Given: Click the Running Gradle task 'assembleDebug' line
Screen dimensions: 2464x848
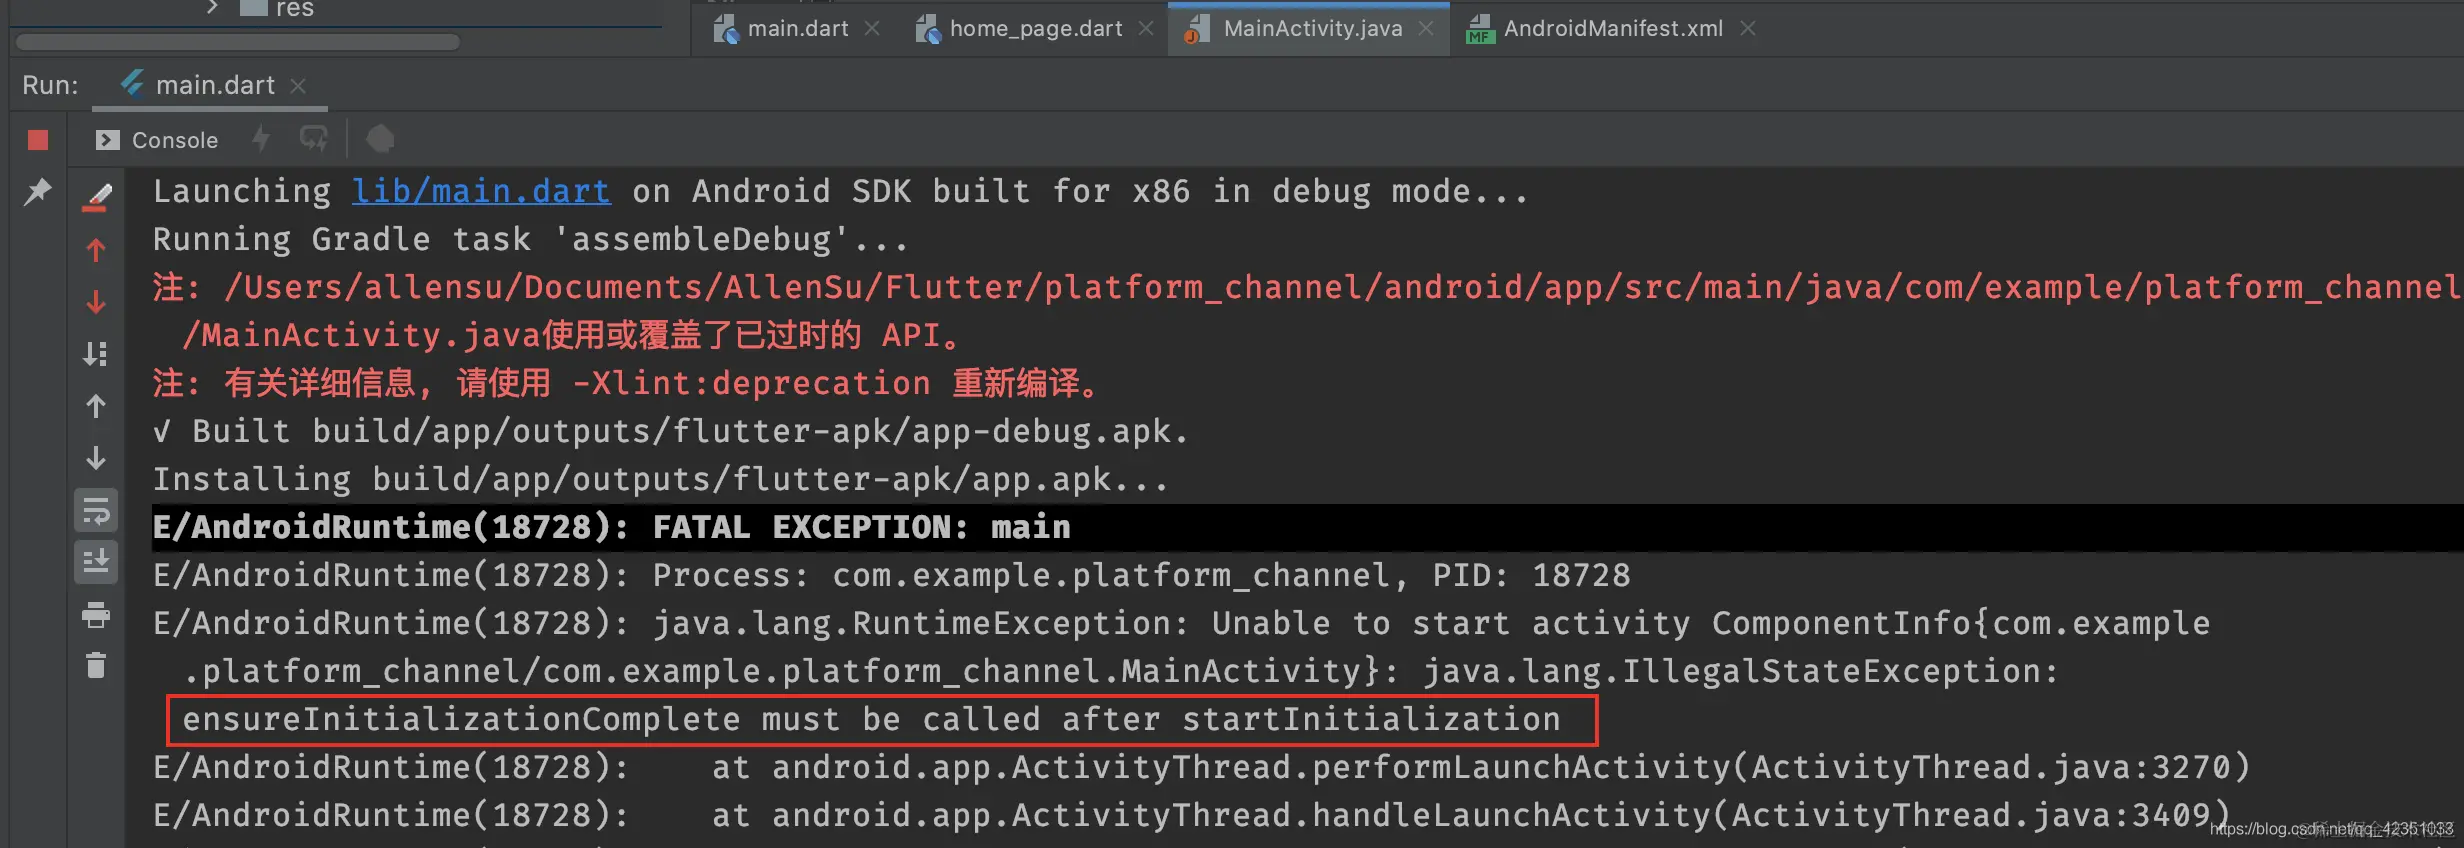Looking at the screenshot, I should [531, 239].
